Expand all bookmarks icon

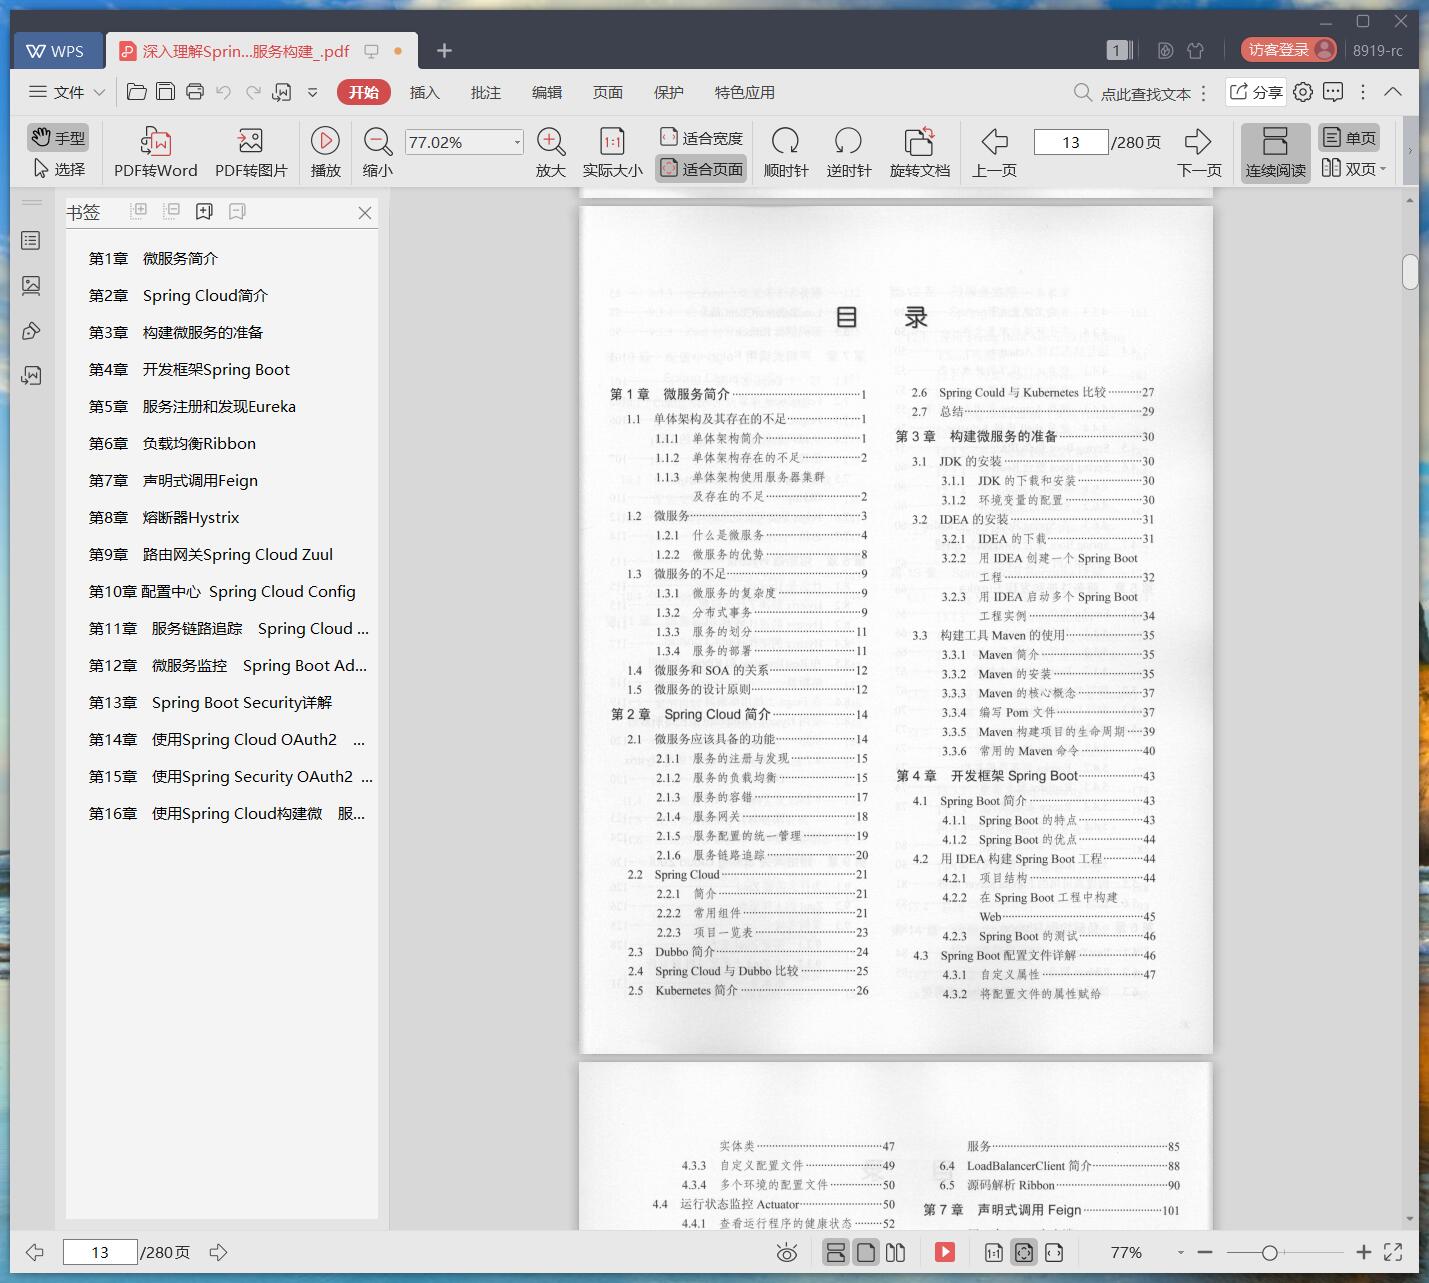pos(139,211)
